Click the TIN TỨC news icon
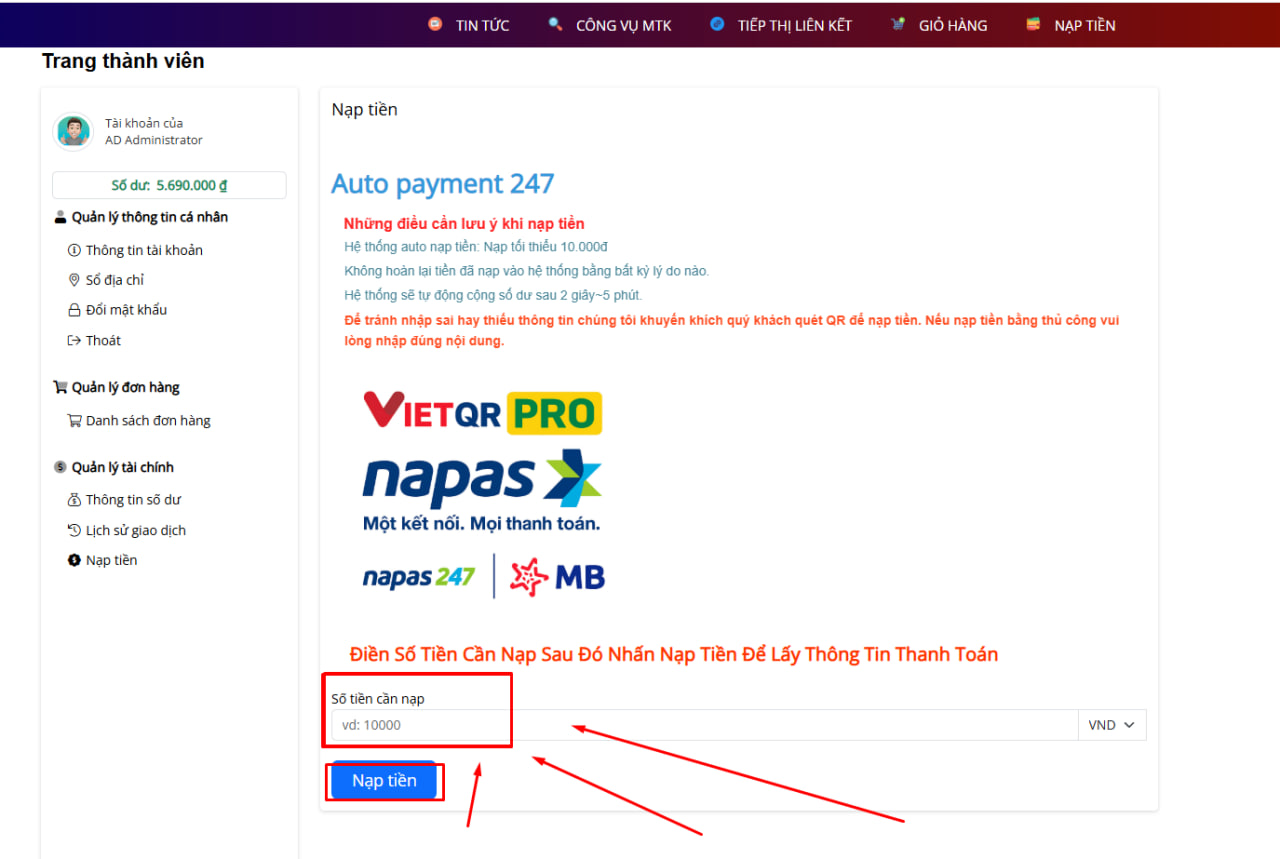 (x=435, y=24)
